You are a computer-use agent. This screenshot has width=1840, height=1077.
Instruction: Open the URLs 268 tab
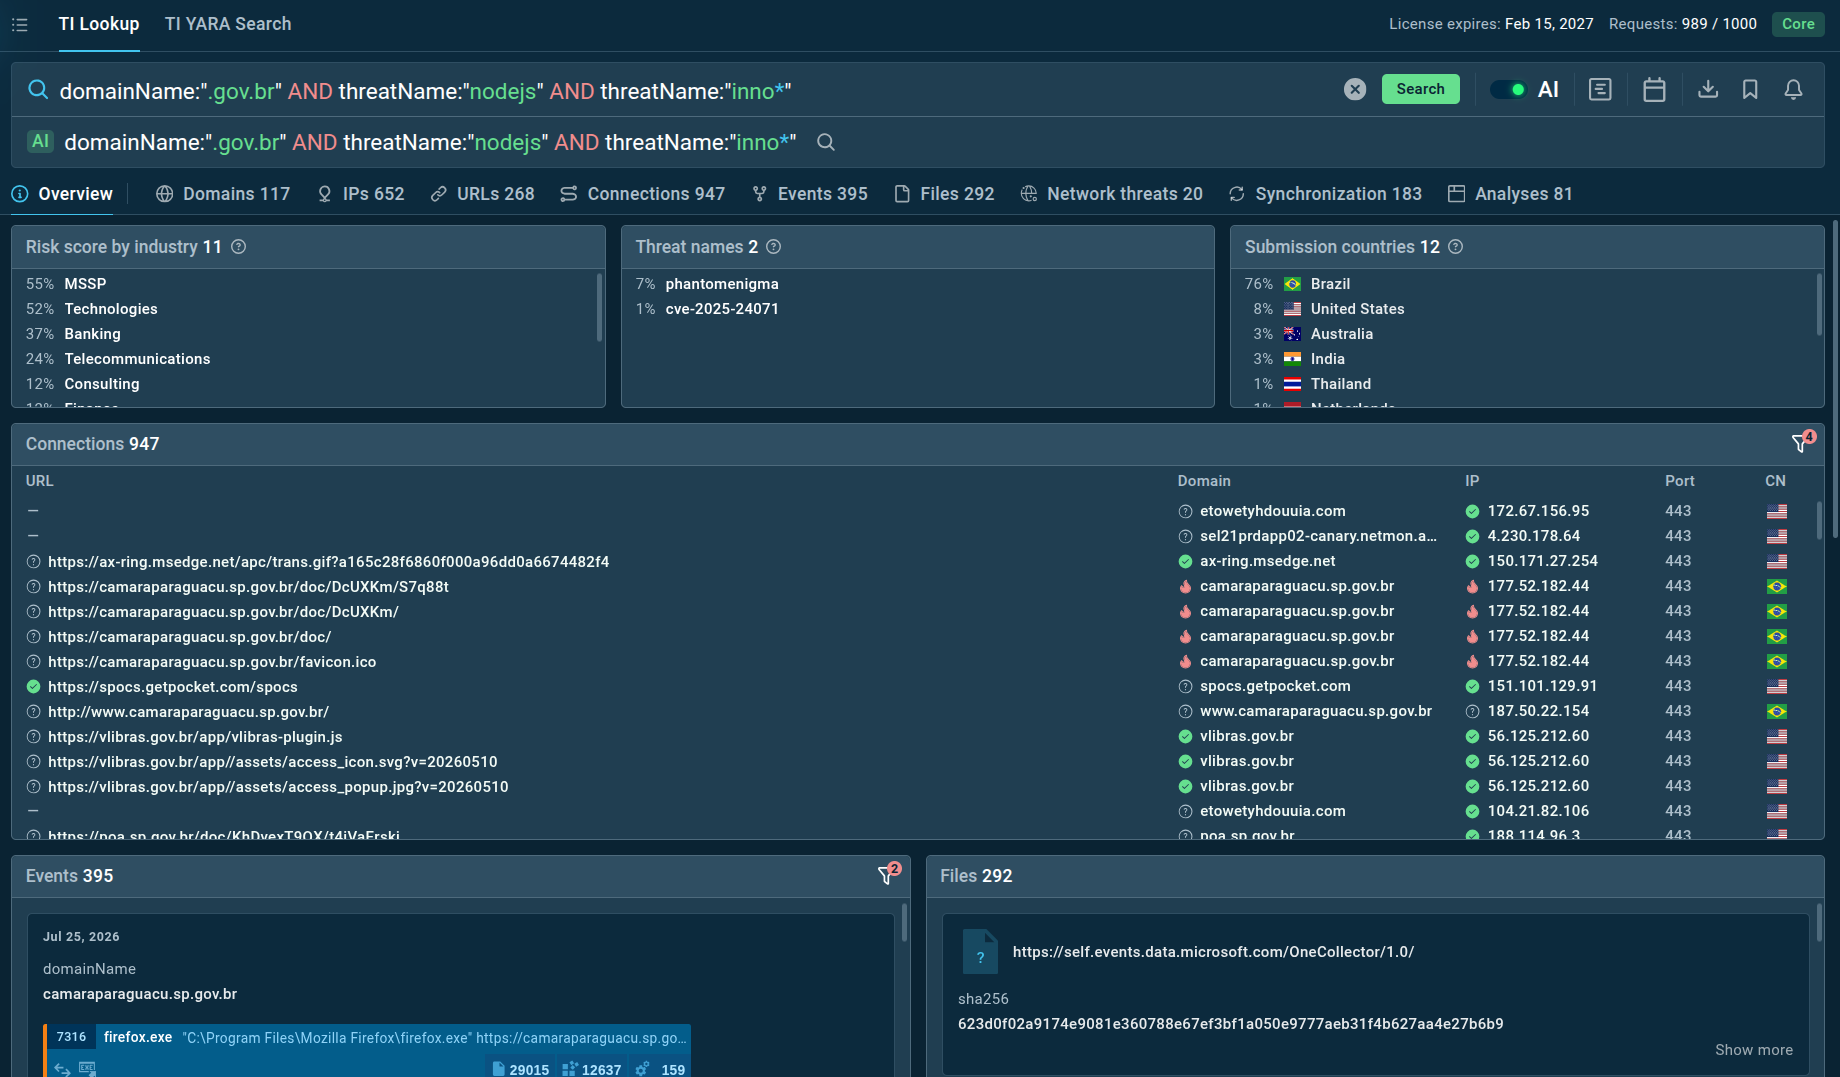pos(483,194)
